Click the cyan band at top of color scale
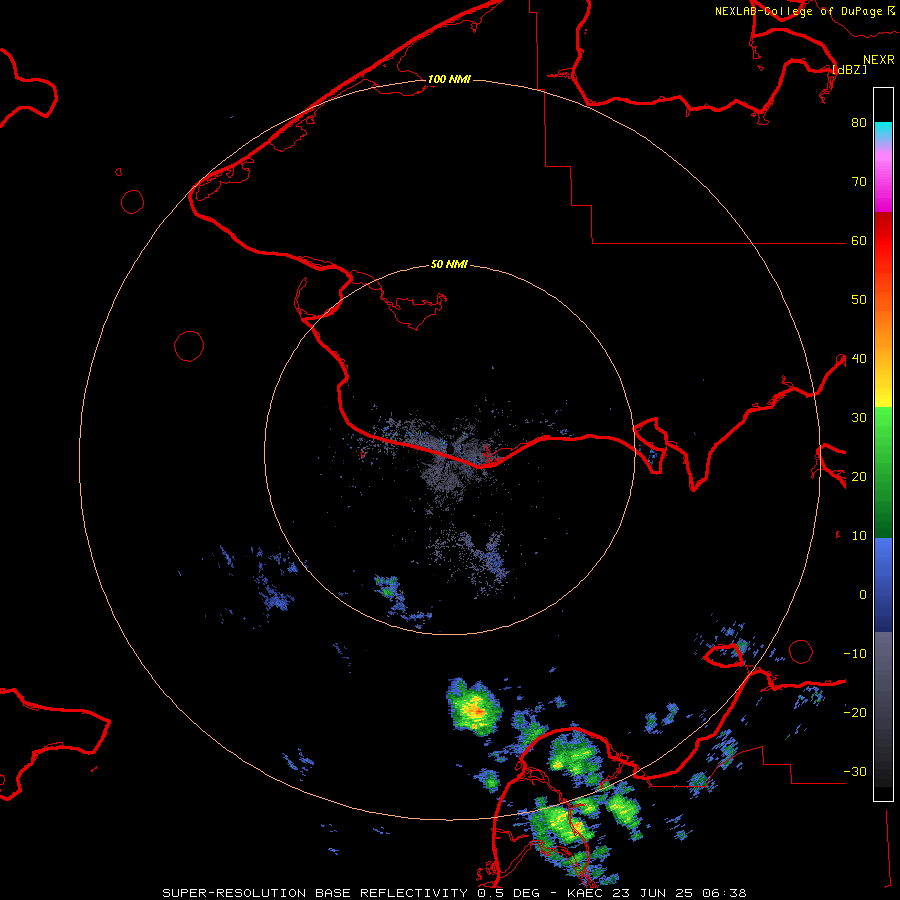This screenshot has height=900, width=900. point(883,132)
